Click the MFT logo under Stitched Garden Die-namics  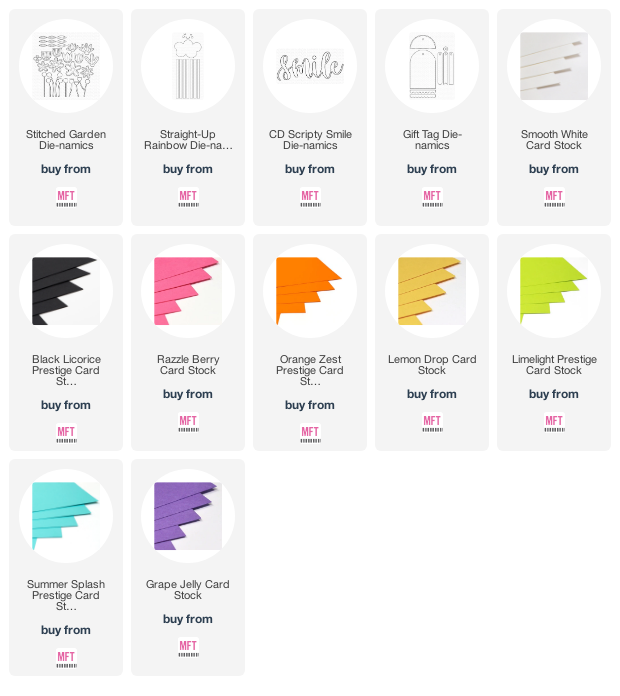pyautogui.click(x=66, y=198)
